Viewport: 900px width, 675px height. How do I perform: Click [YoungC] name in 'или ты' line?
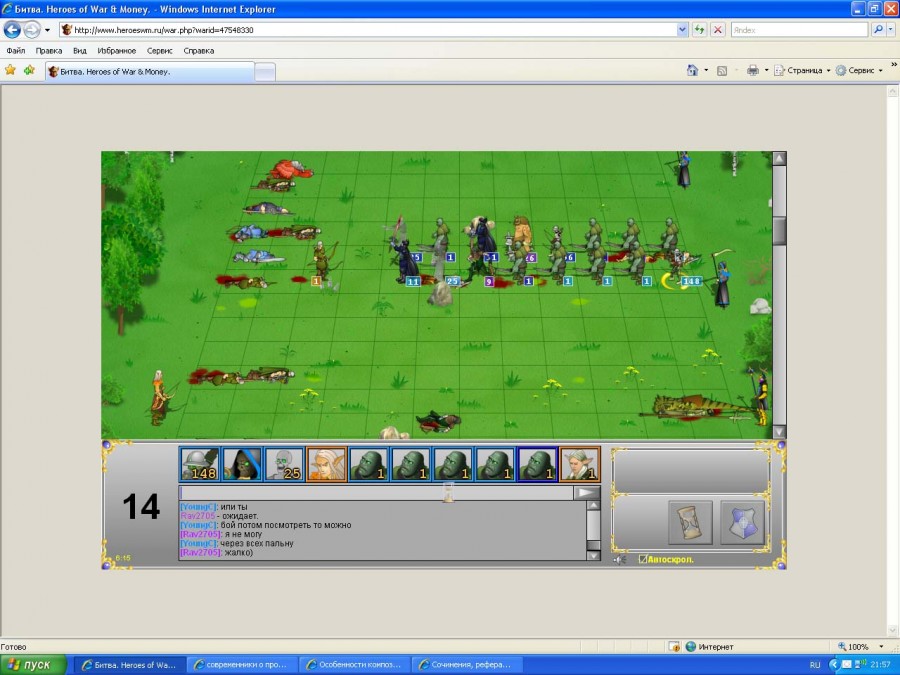pos(199,507)
